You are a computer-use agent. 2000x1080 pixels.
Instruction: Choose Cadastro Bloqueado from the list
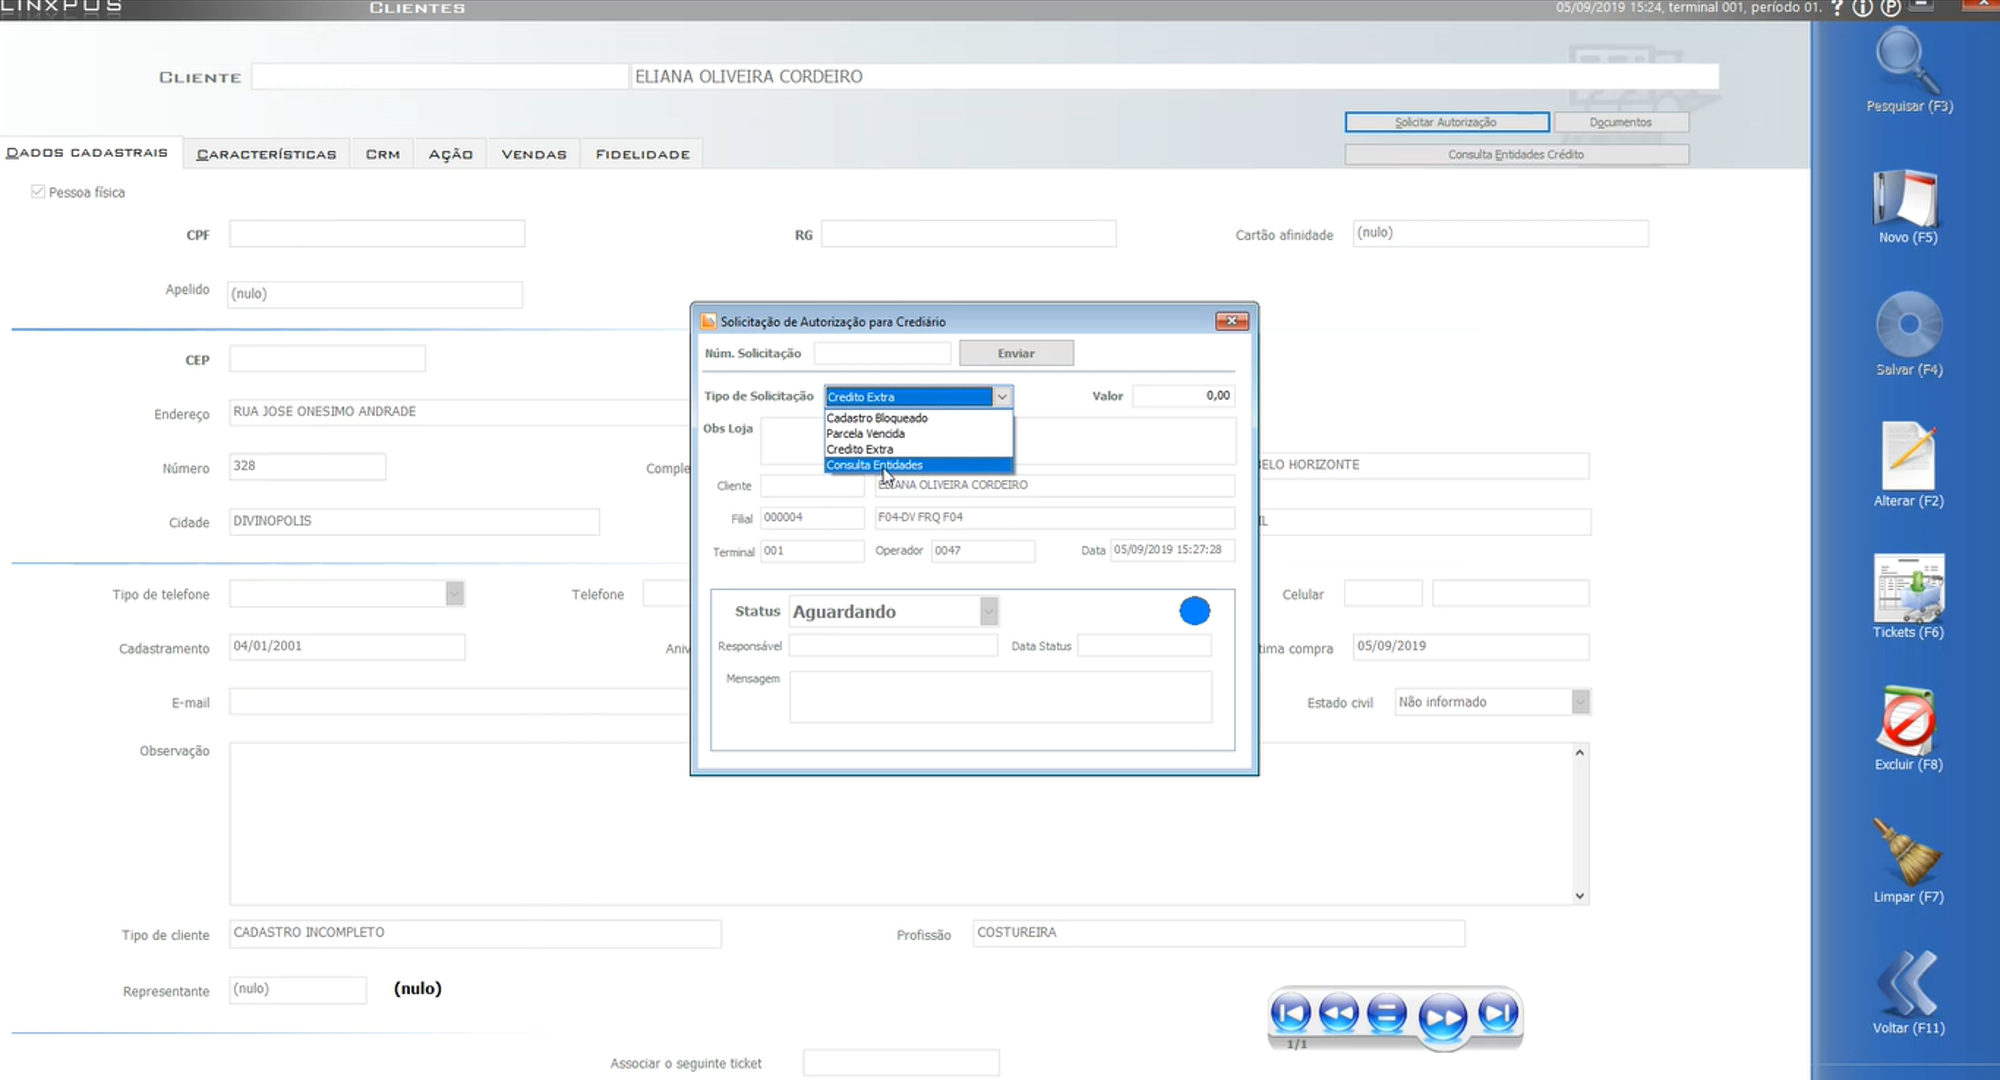[877, 418]
